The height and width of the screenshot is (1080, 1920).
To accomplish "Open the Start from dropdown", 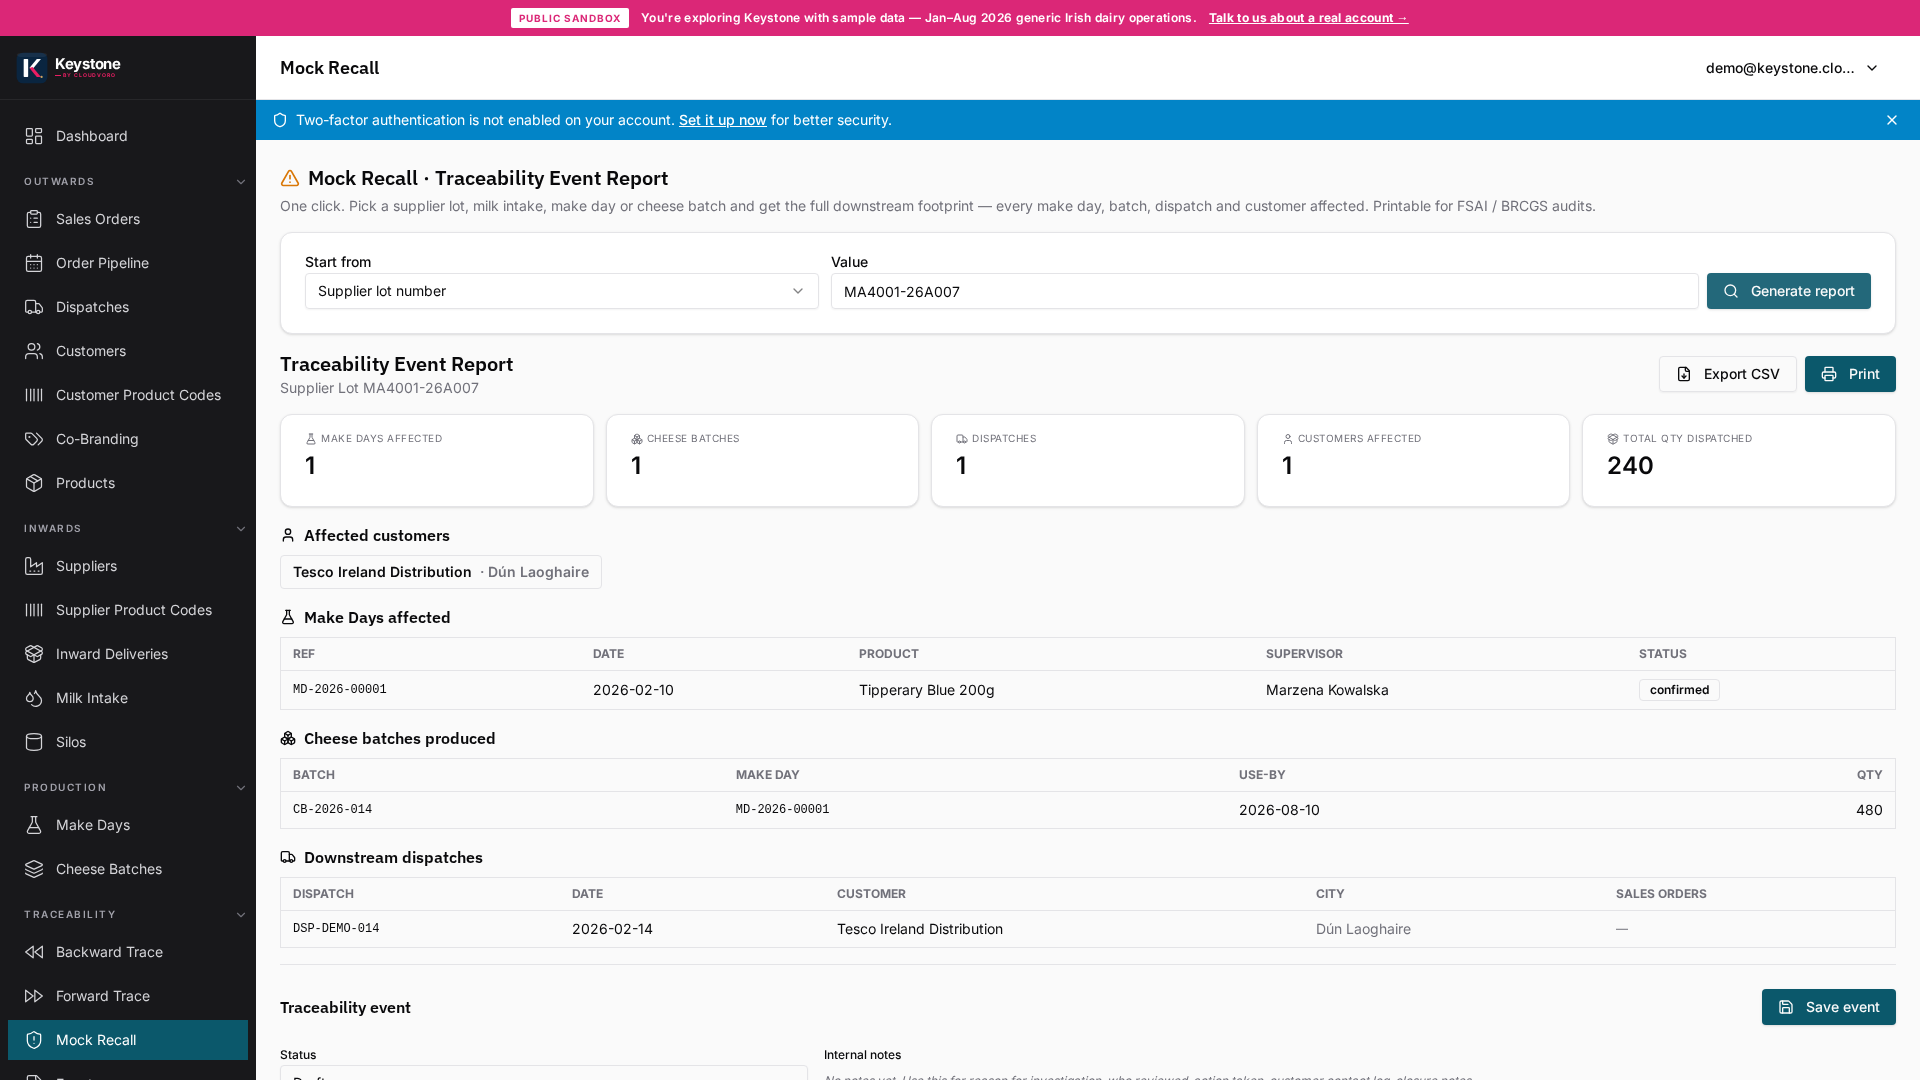I will point(562,291).
